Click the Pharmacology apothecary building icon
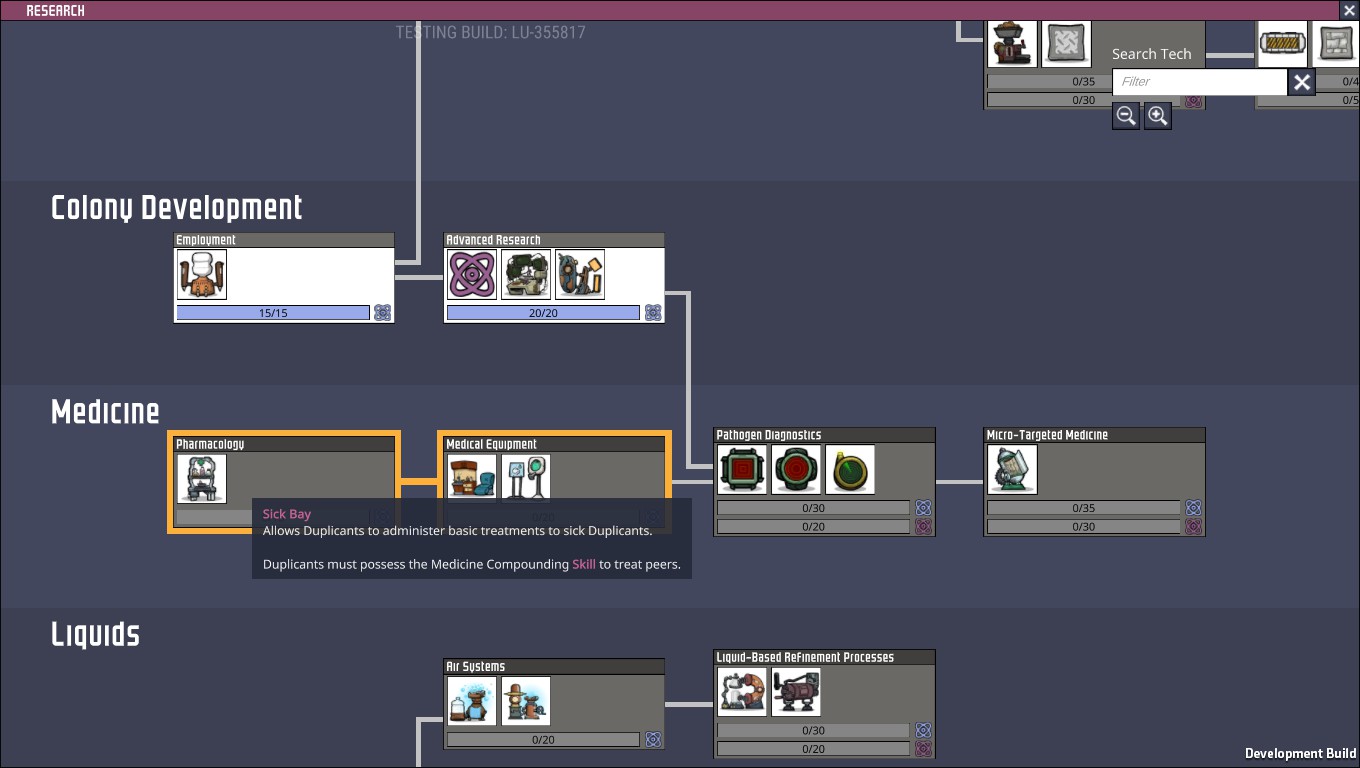 [x=202, y=478]
